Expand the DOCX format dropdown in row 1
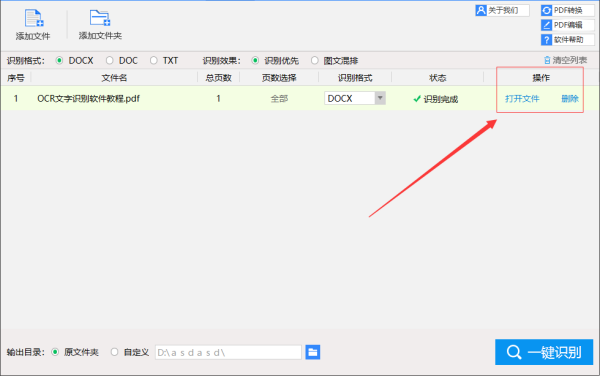Viewport: 600px width, 376px height. click(380, 98)
